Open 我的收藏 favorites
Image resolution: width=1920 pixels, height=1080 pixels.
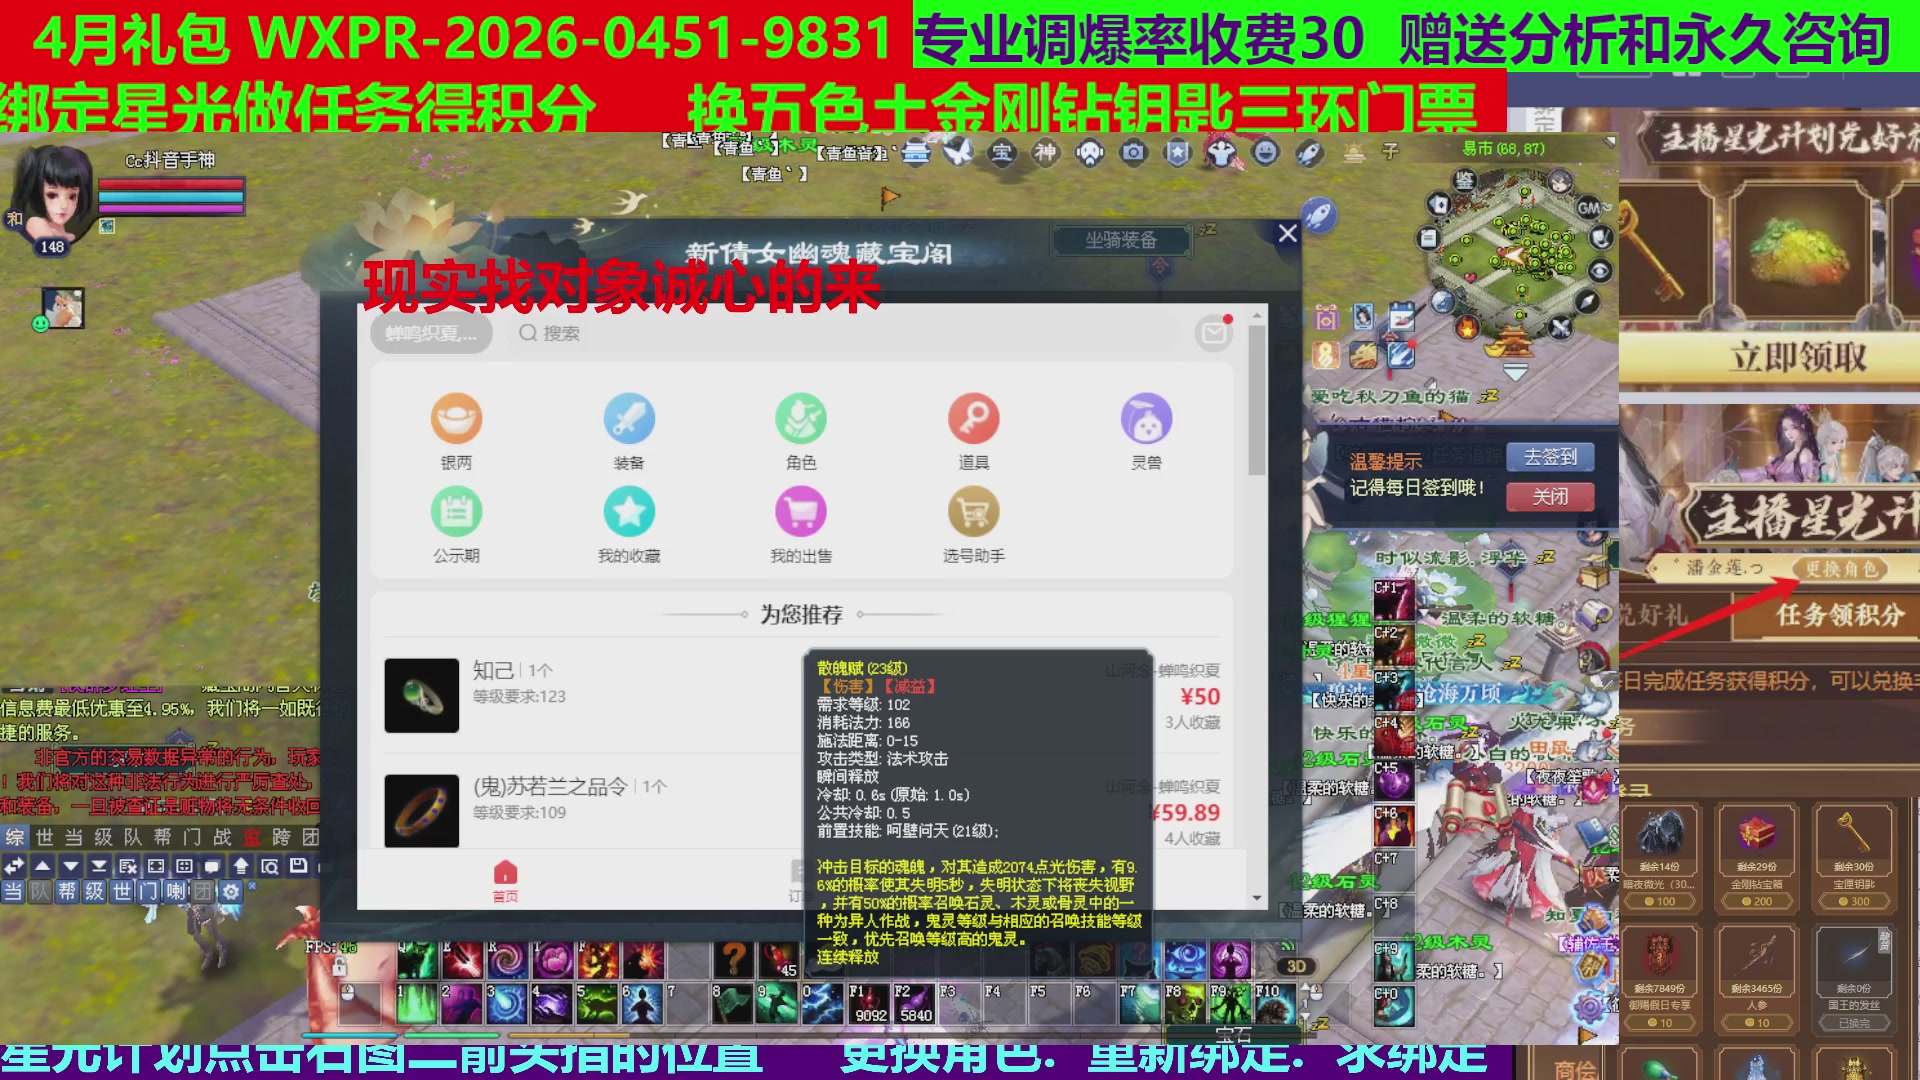(x=629, y=525)
